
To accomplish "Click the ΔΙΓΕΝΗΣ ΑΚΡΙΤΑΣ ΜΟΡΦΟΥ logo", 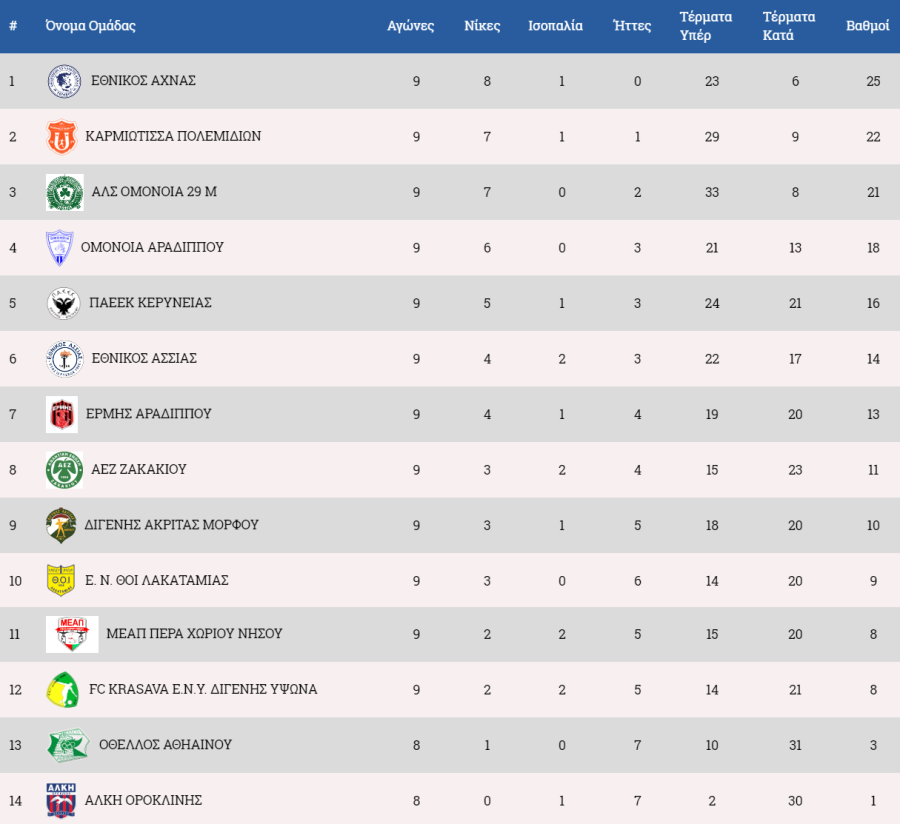I will (61, 525).
